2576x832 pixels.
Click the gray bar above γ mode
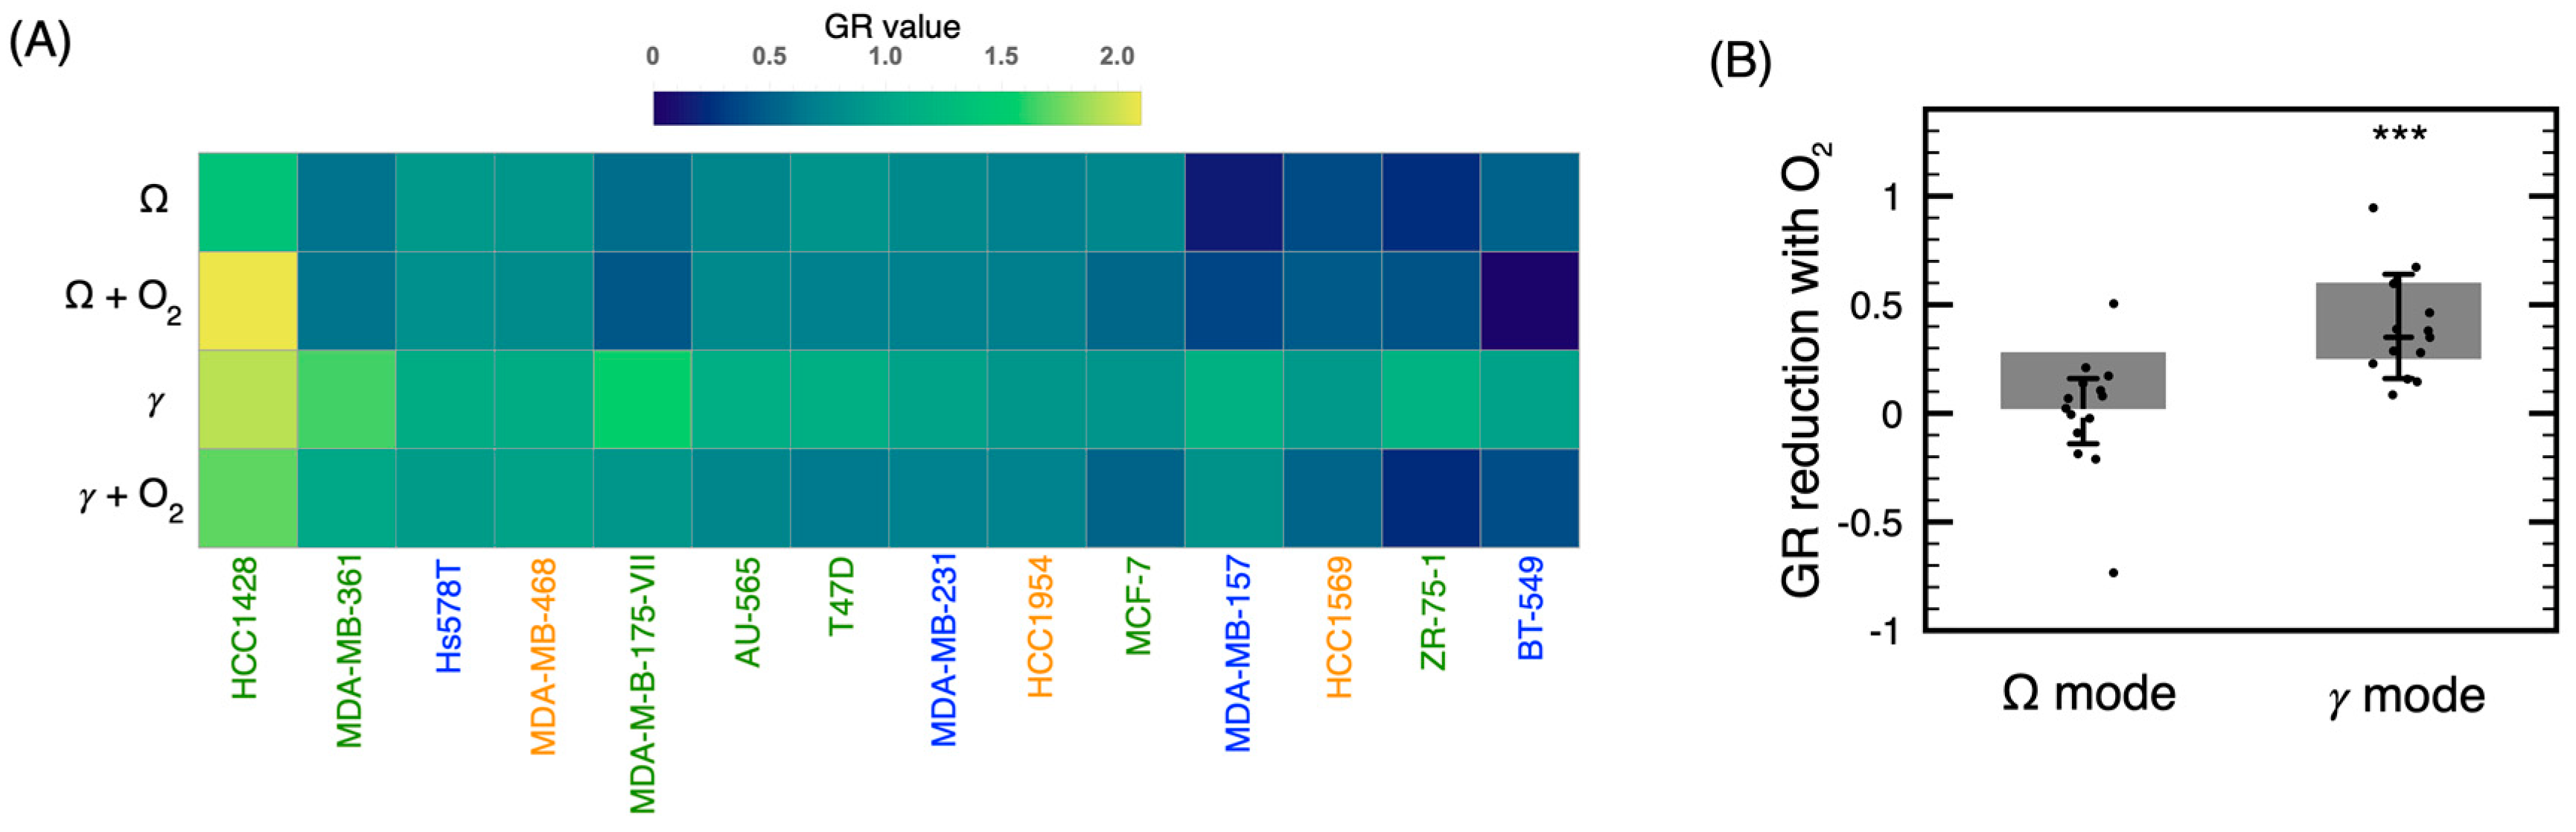pos(2398,320)
